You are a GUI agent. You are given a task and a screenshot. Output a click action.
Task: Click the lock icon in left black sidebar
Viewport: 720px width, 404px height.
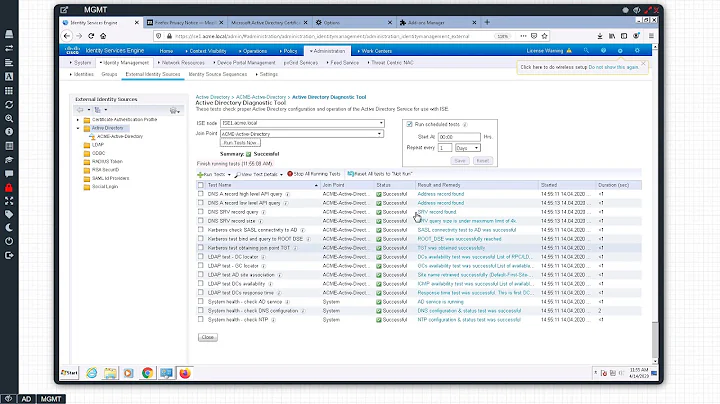point(9,188)
